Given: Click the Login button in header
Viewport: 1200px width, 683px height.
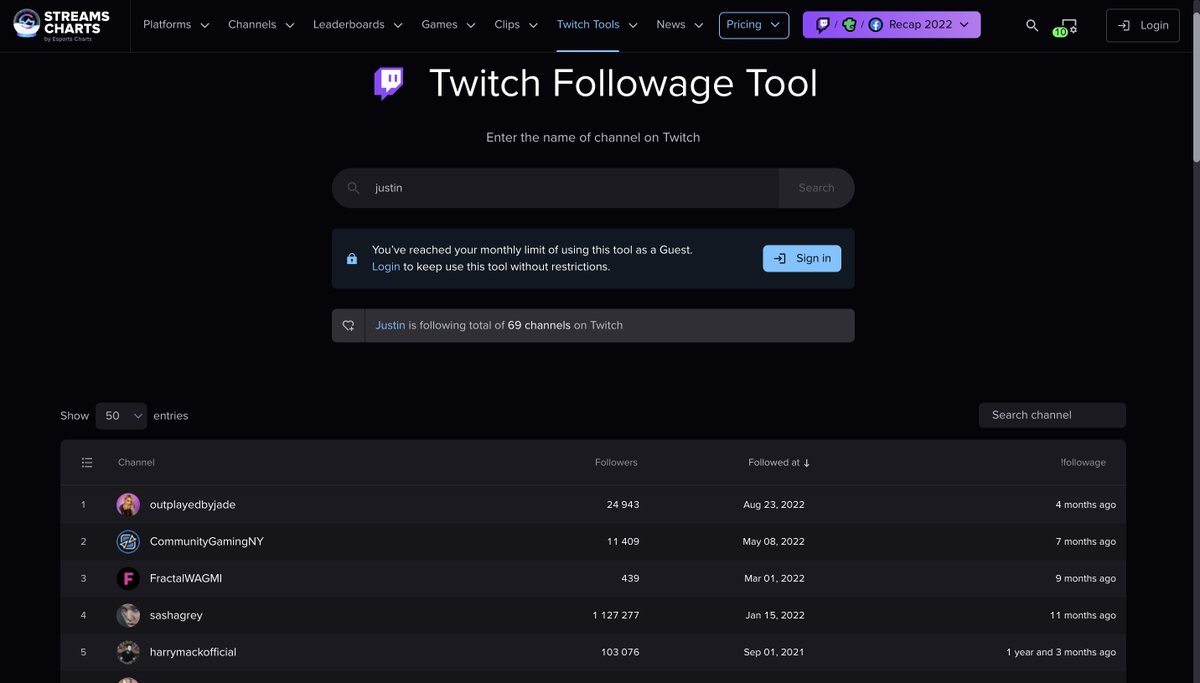Looking at the screenshot, I should click(1143, 25).
